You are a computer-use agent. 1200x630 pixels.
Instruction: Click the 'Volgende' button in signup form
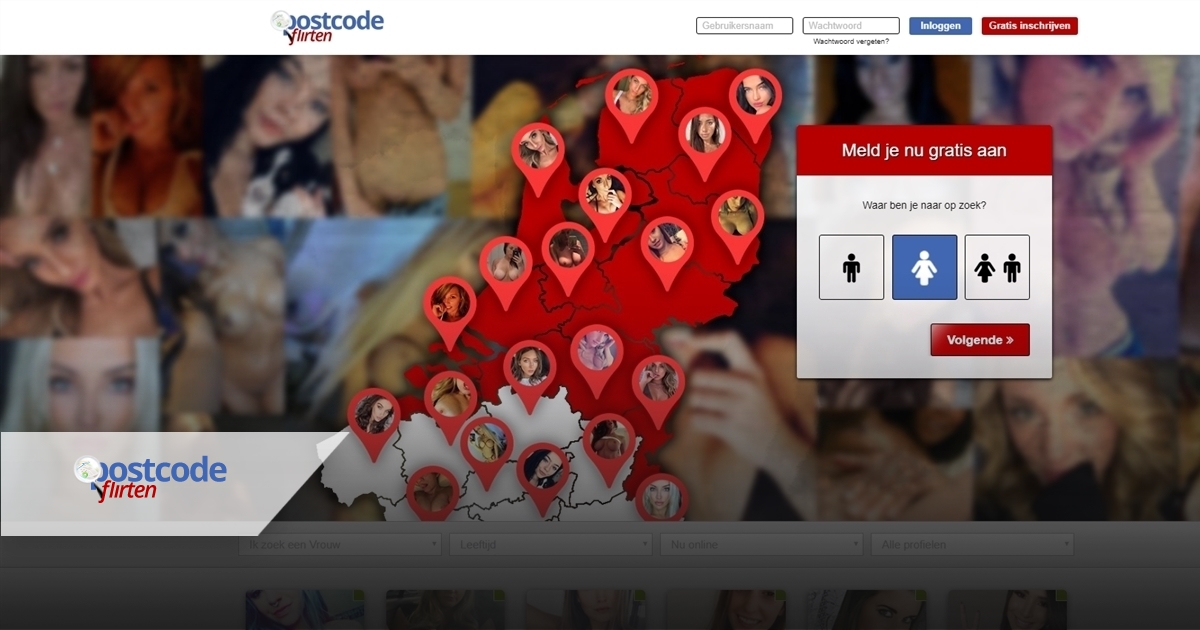[979, 340]
